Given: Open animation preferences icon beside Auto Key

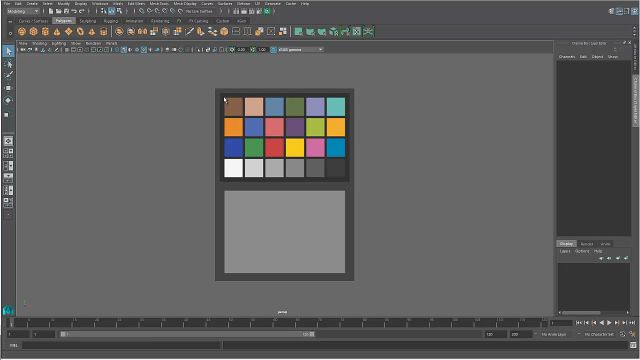Looking at the screenshot, I should click(x=633, y=334).
